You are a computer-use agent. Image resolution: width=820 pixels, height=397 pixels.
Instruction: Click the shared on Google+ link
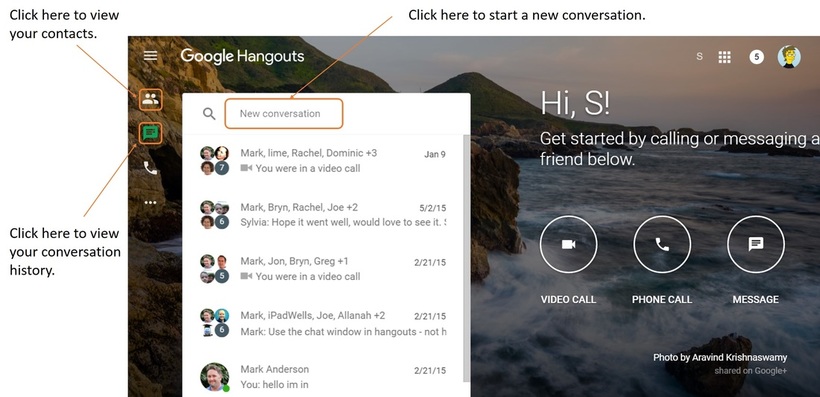tap(750, 371)
